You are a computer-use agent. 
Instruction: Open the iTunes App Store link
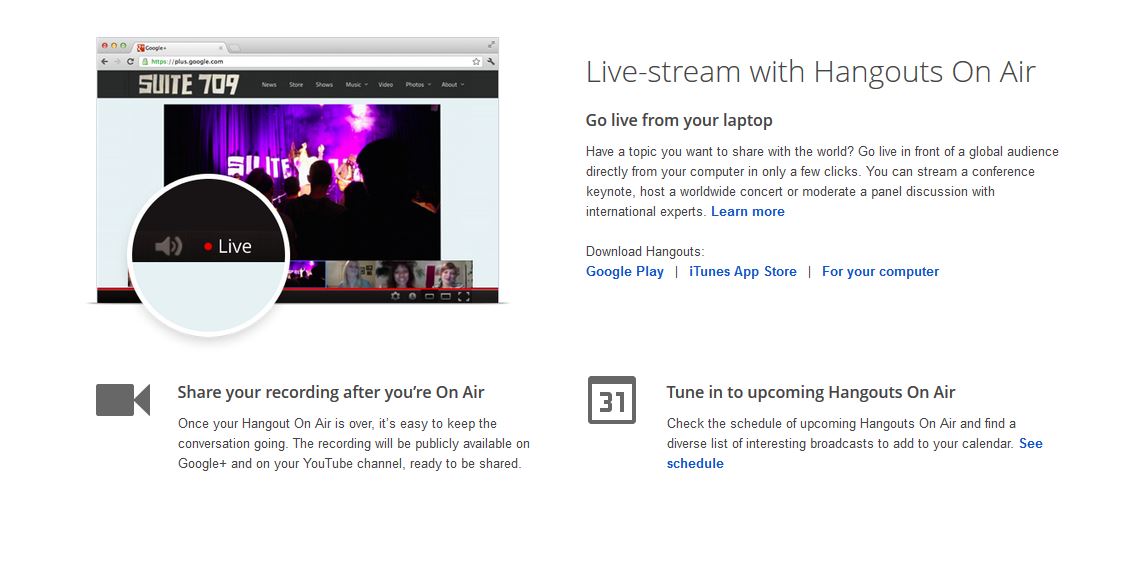click(743, 271)
